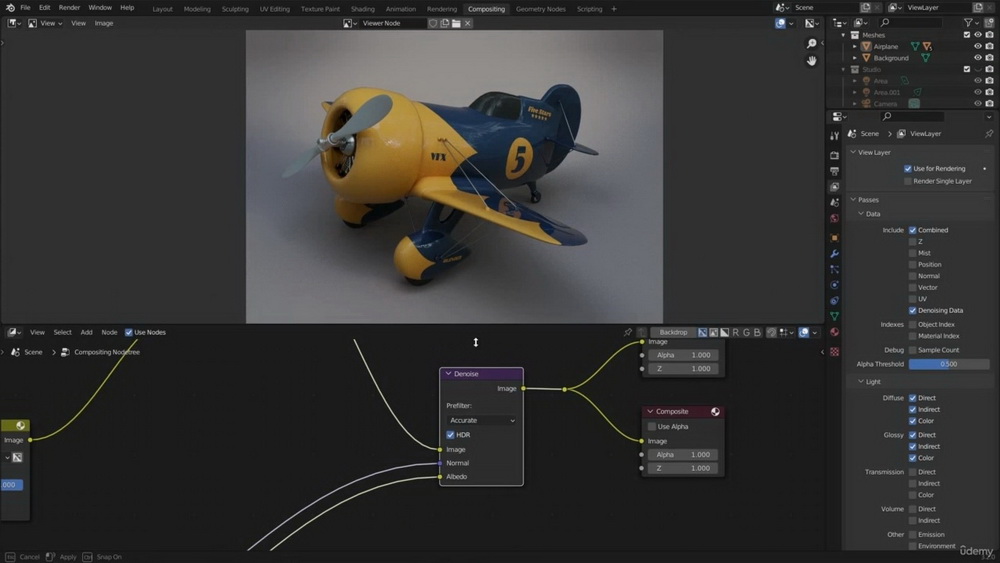Click the Scene breadcrumb in the node editor
Viewport: 1000px width, 563px height.
[x=33, y=352]
